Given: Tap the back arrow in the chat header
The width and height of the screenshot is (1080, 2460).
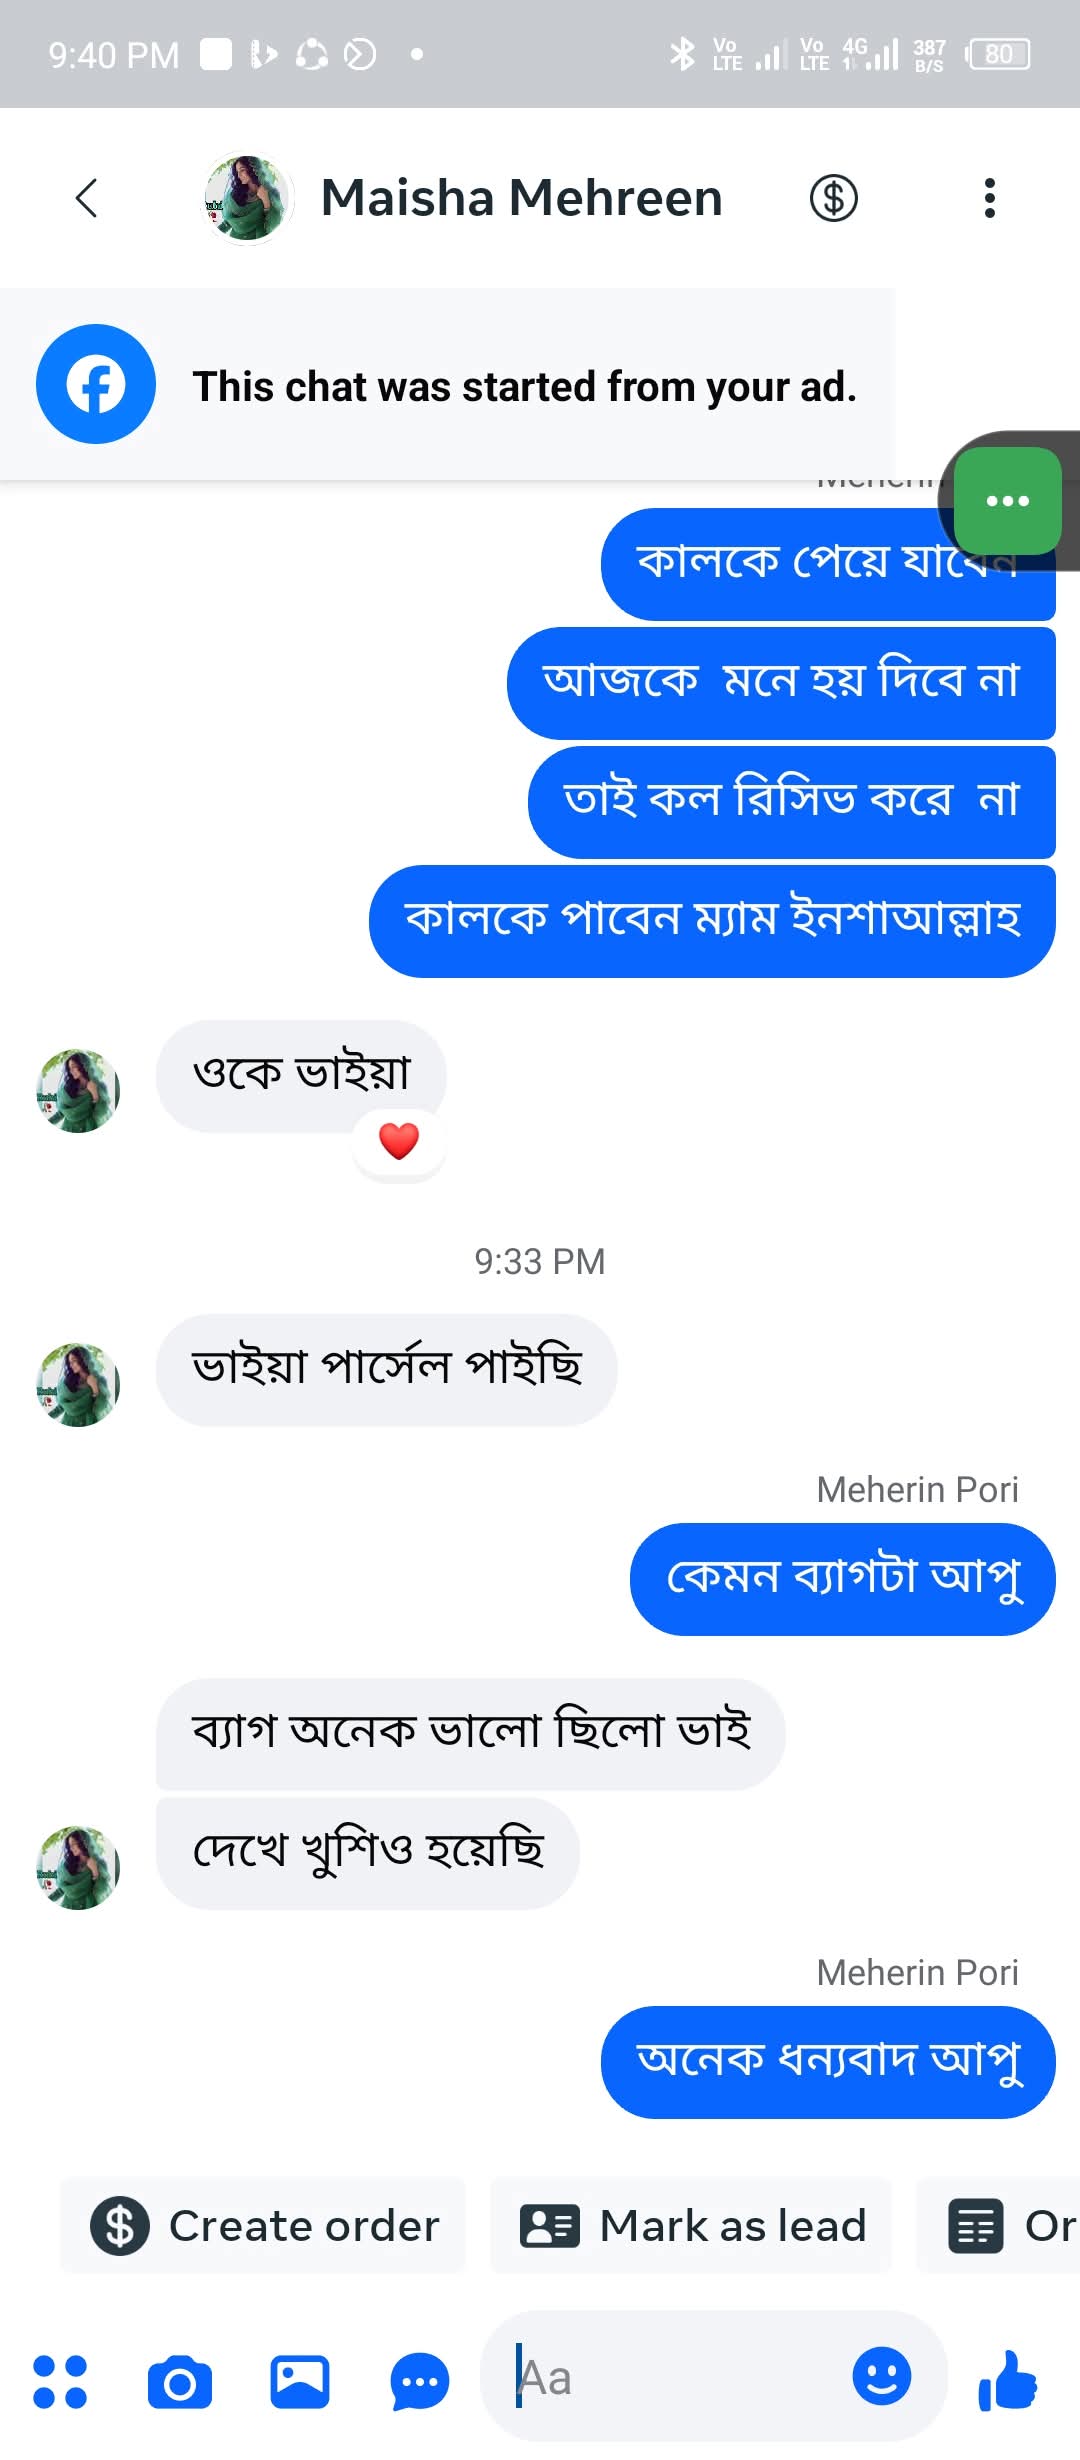Looking at the screenshot, I should (87, 198).
